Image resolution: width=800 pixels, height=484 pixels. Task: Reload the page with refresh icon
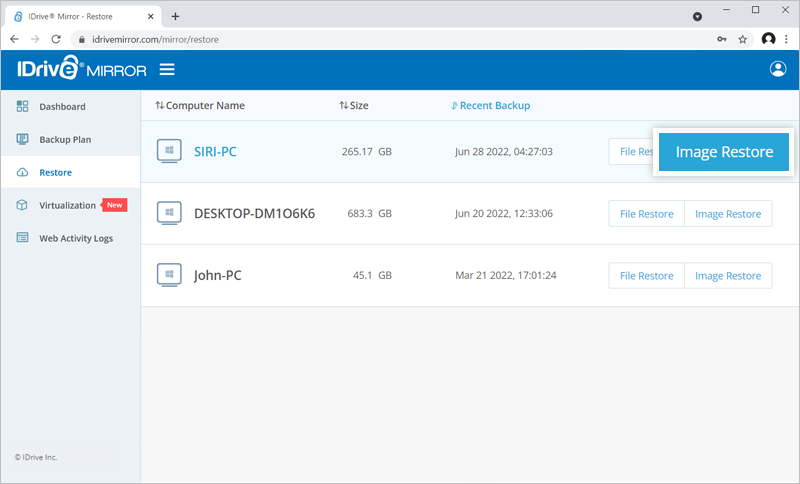click(x=56, y=39)
